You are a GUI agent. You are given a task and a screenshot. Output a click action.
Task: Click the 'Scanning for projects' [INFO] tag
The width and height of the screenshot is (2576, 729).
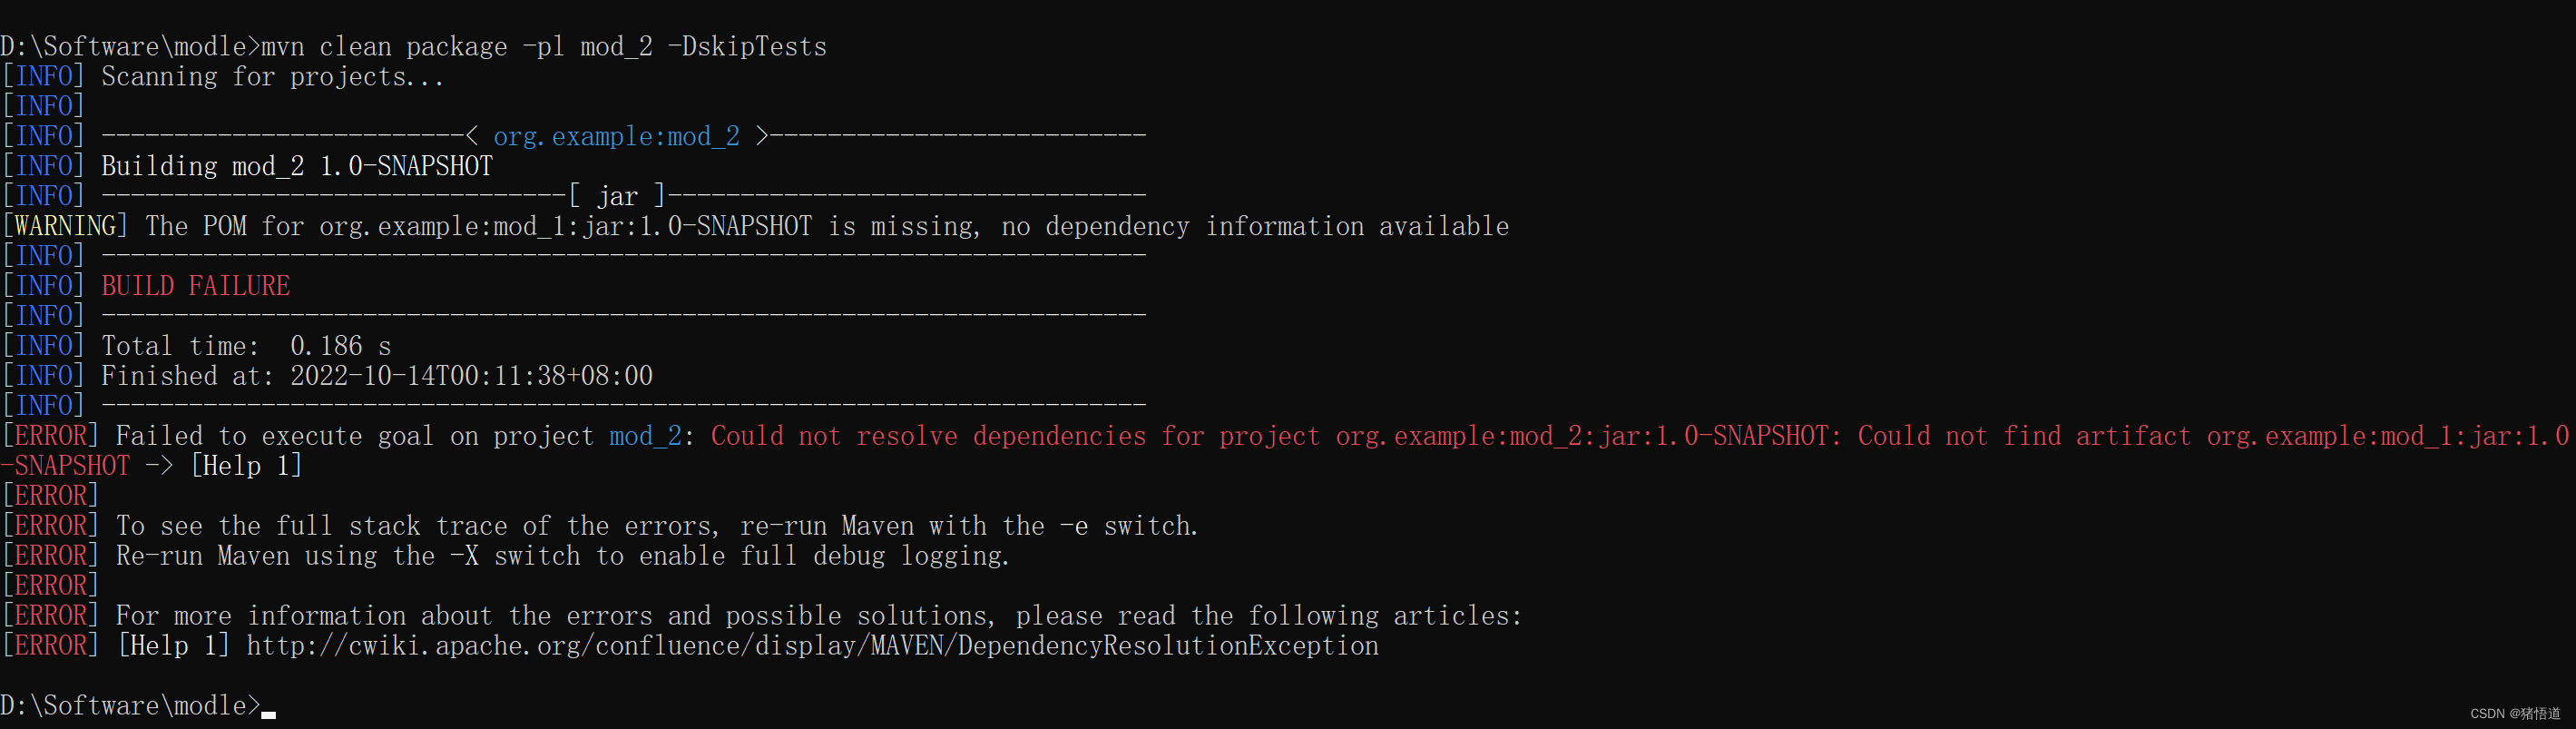click(x=43, y=77)
